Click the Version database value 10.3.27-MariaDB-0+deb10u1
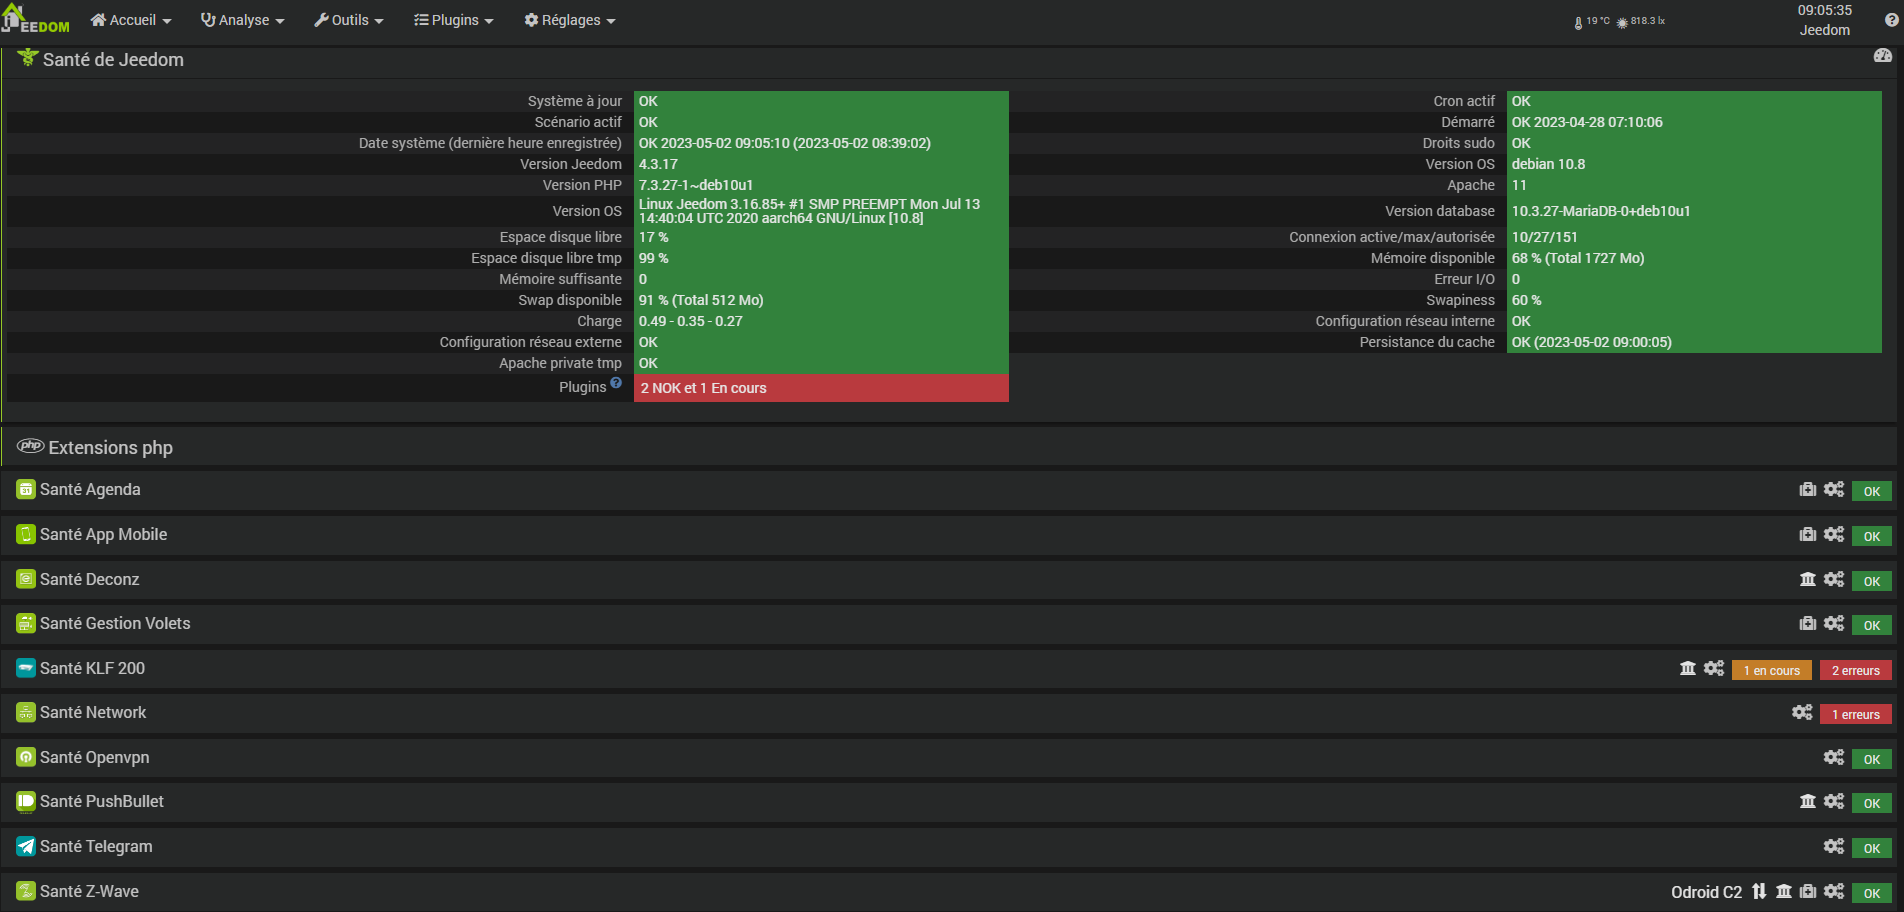 tap(1601, 211)
